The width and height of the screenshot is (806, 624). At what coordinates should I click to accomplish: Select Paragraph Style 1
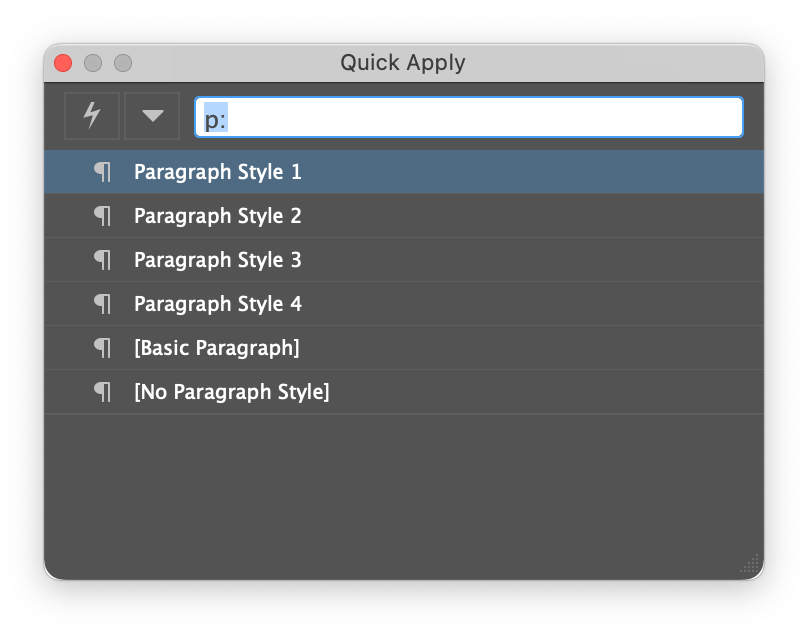coord(218,172)
